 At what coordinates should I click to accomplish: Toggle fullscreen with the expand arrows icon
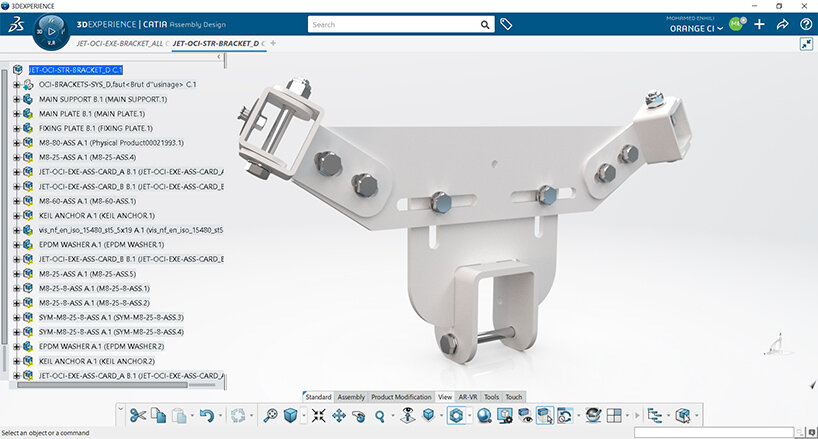(x=806, y=44)
